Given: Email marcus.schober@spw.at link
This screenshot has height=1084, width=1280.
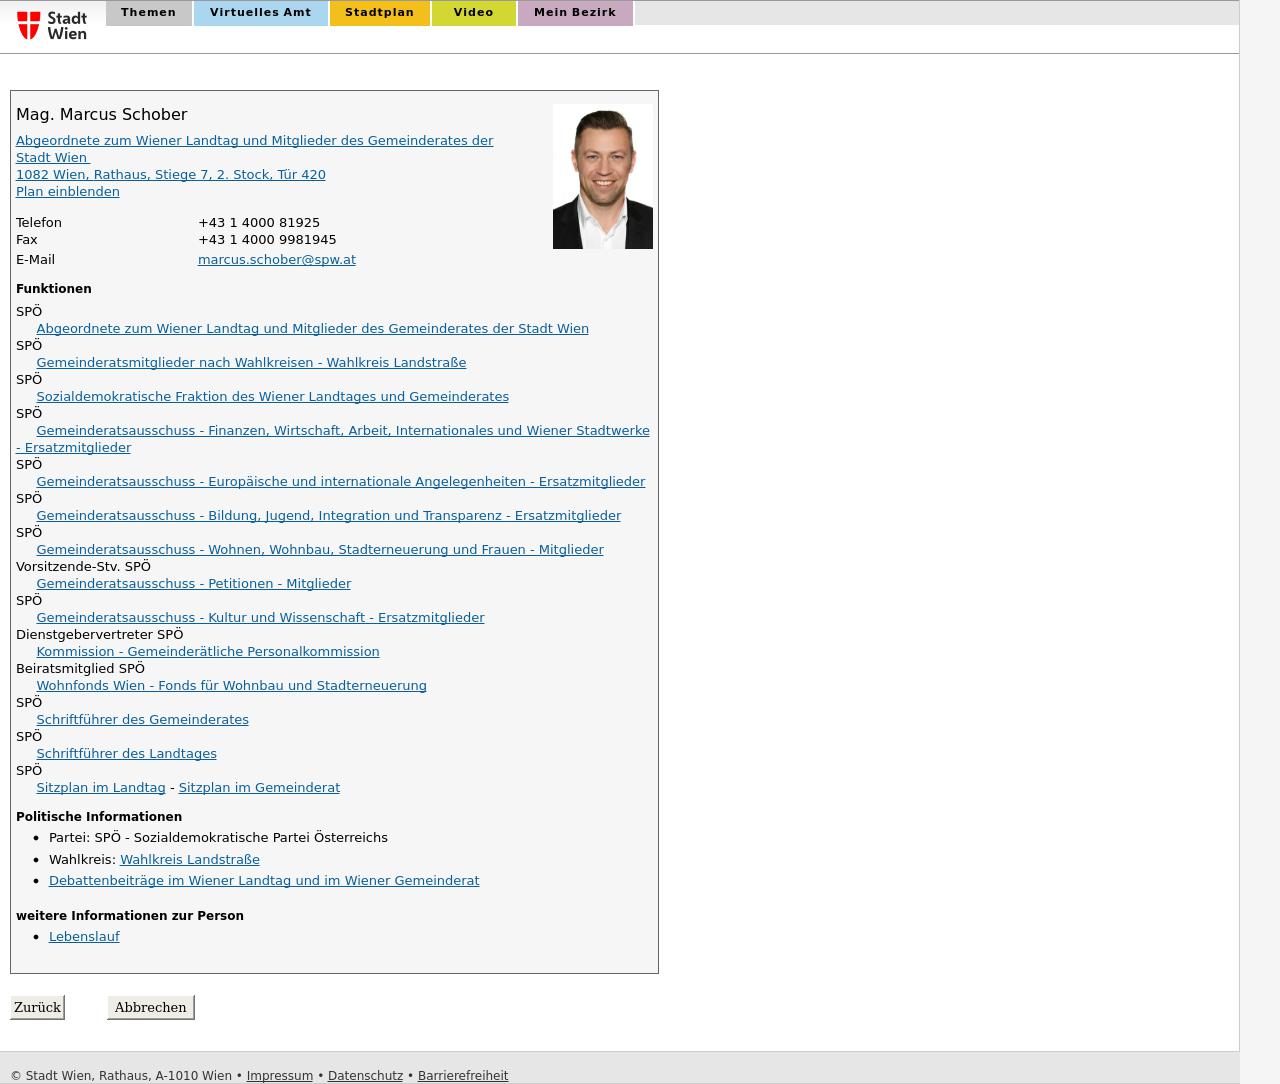Looking at the screenshot, I should pyautogui.click(x=277, y=259).
